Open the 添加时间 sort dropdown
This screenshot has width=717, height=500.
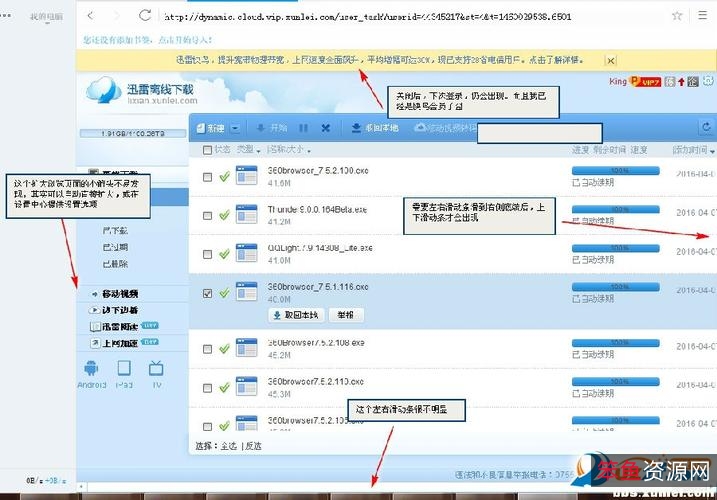[x=693, y=150]
